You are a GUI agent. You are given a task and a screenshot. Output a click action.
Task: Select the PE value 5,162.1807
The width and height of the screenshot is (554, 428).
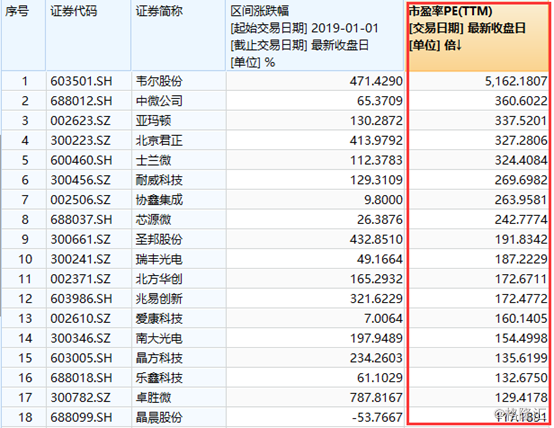(x=516, y=82)
